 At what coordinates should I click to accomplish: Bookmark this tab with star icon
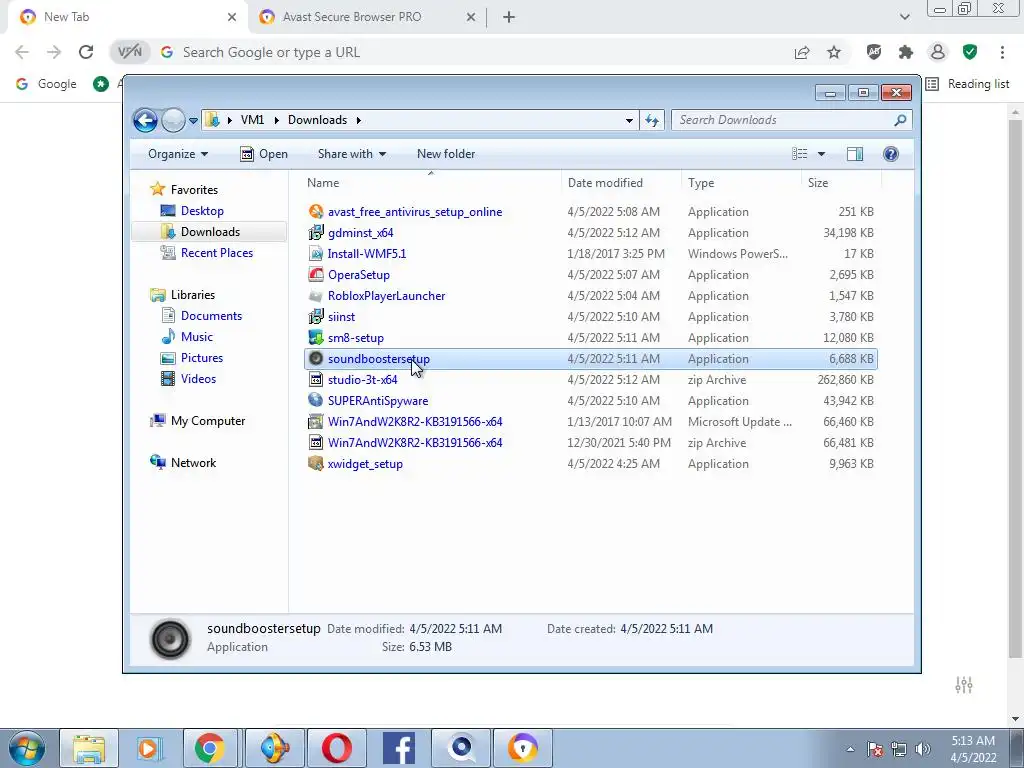coord(834,52)
